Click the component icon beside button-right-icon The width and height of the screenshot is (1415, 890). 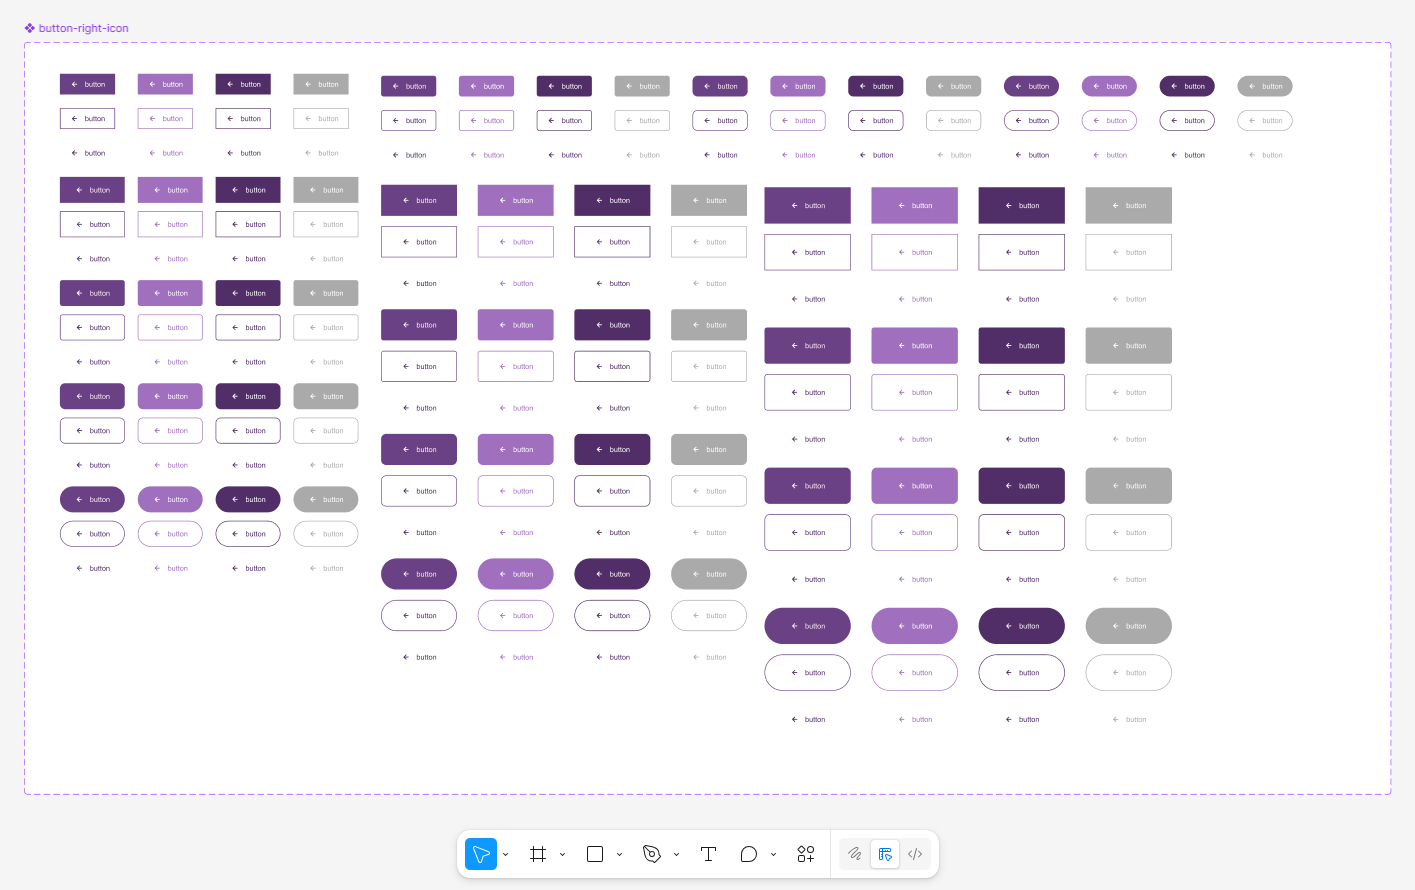[x=30, y=28]
